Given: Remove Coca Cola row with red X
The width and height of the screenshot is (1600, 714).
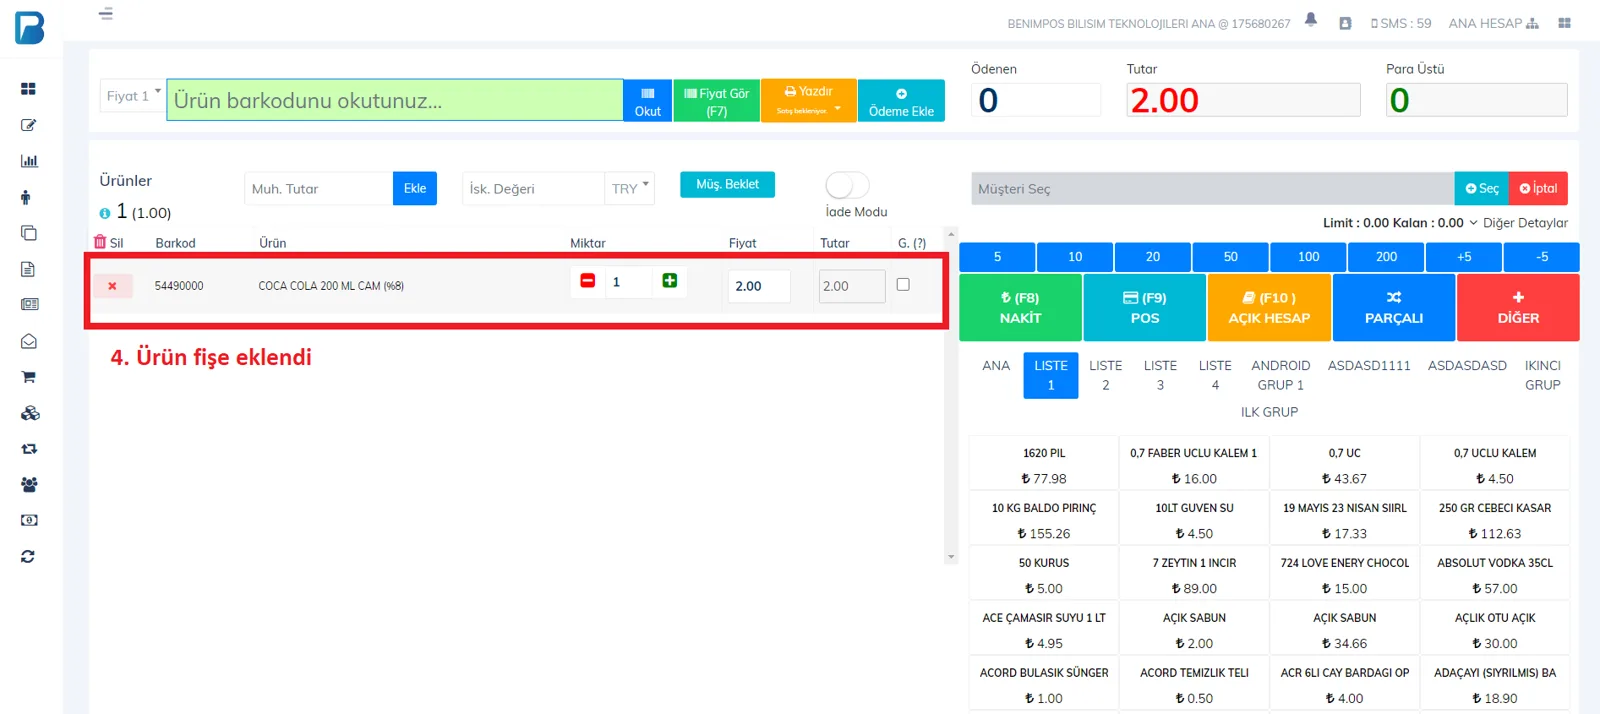Looking at the screenshot, I should (x=112, y=286).
